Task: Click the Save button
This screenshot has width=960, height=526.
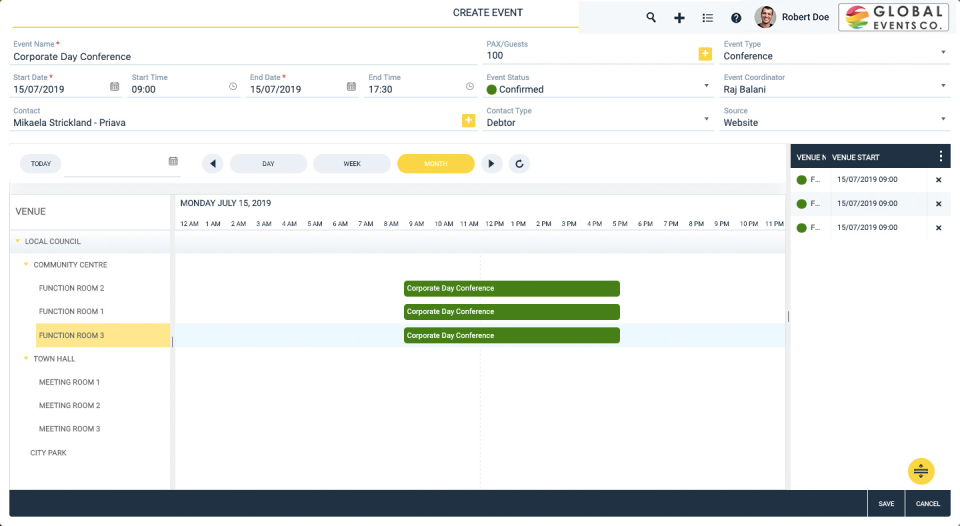Action: (886, 504)
